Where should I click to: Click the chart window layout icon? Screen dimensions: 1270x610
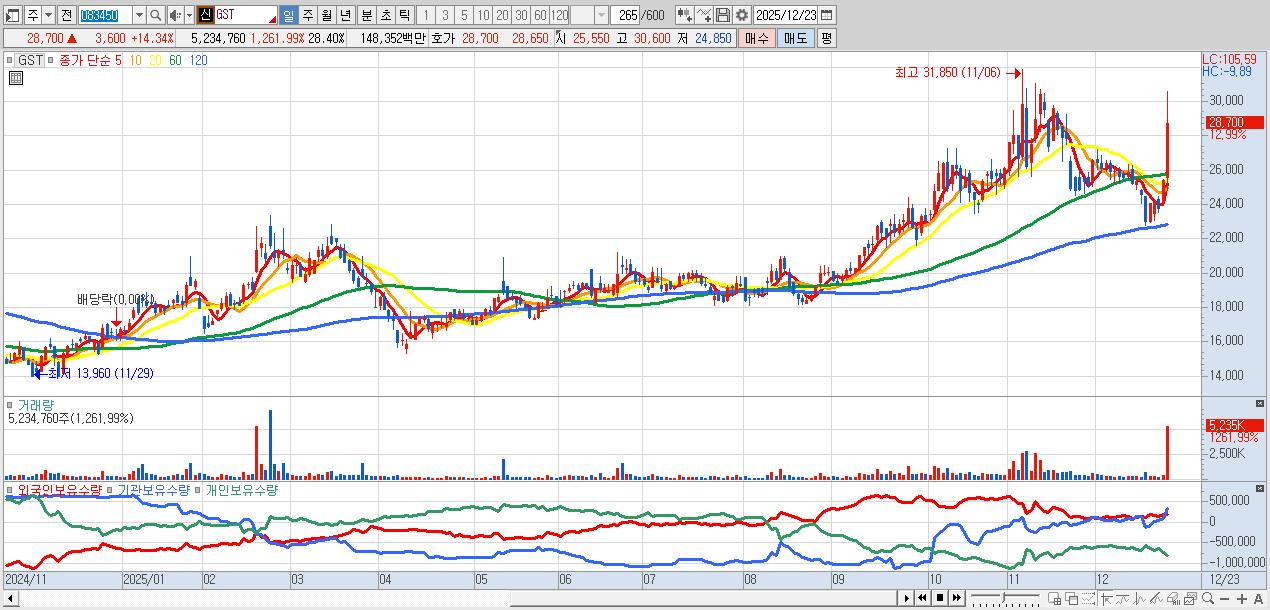(x=1190, y=599)
